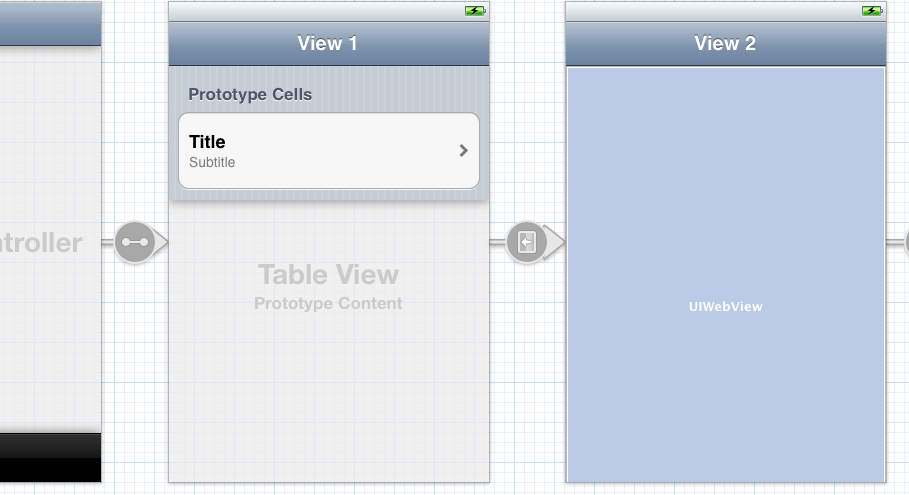Select the UIWebView in View 2
Viewport: 909px width, 495px height.
pyautogui.click(x=725, y=307)
